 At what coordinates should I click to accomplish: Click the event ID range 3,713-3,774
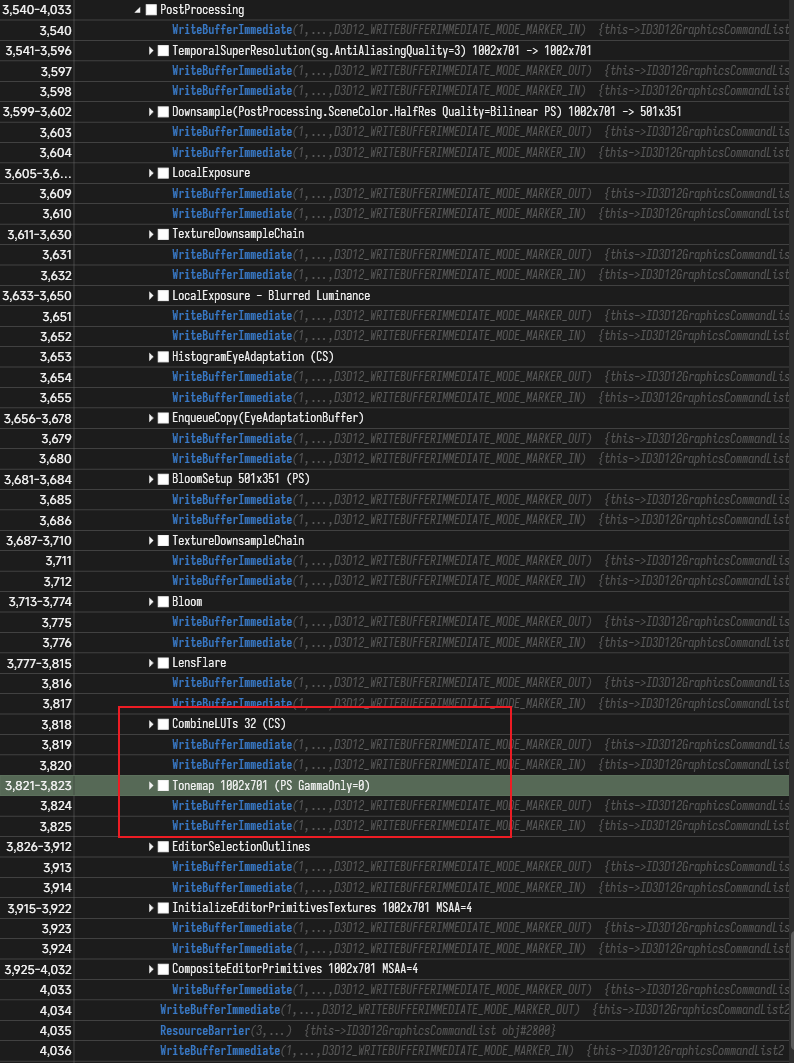coord(39,602)
